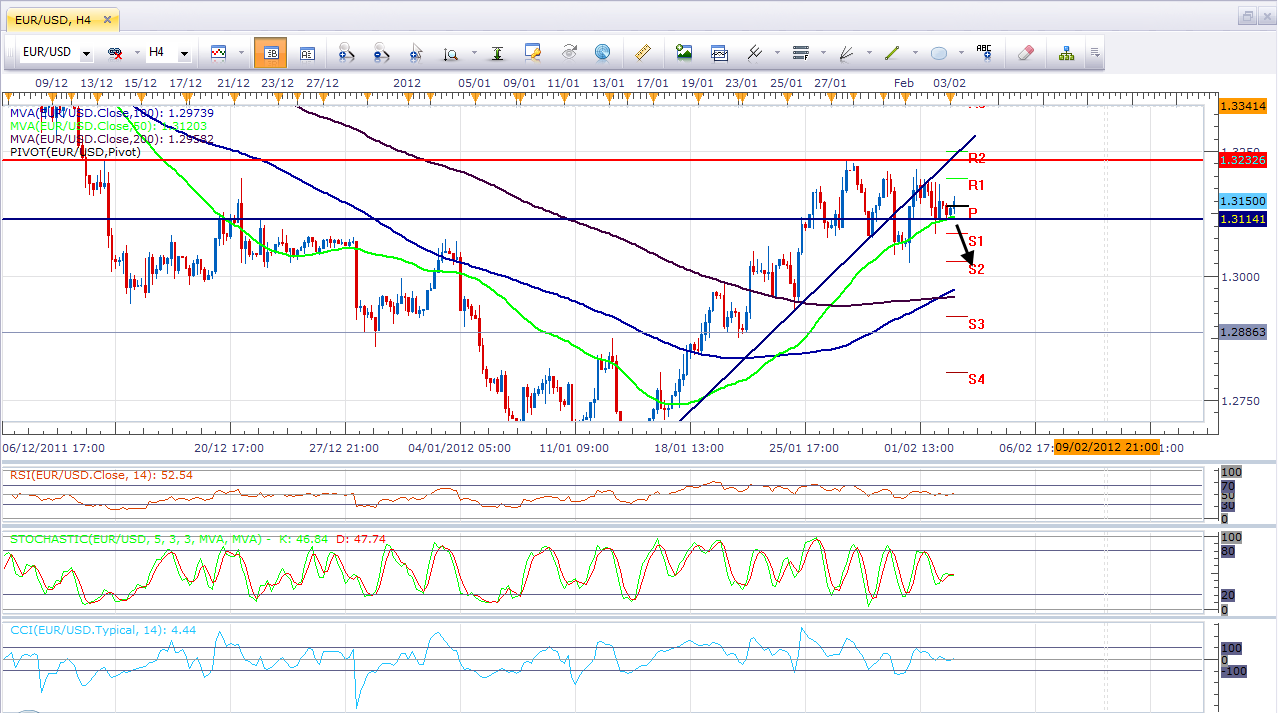The image size is (1278, 713).
Task: Open the toolbar overflow options button
Action: (1096, 53)
